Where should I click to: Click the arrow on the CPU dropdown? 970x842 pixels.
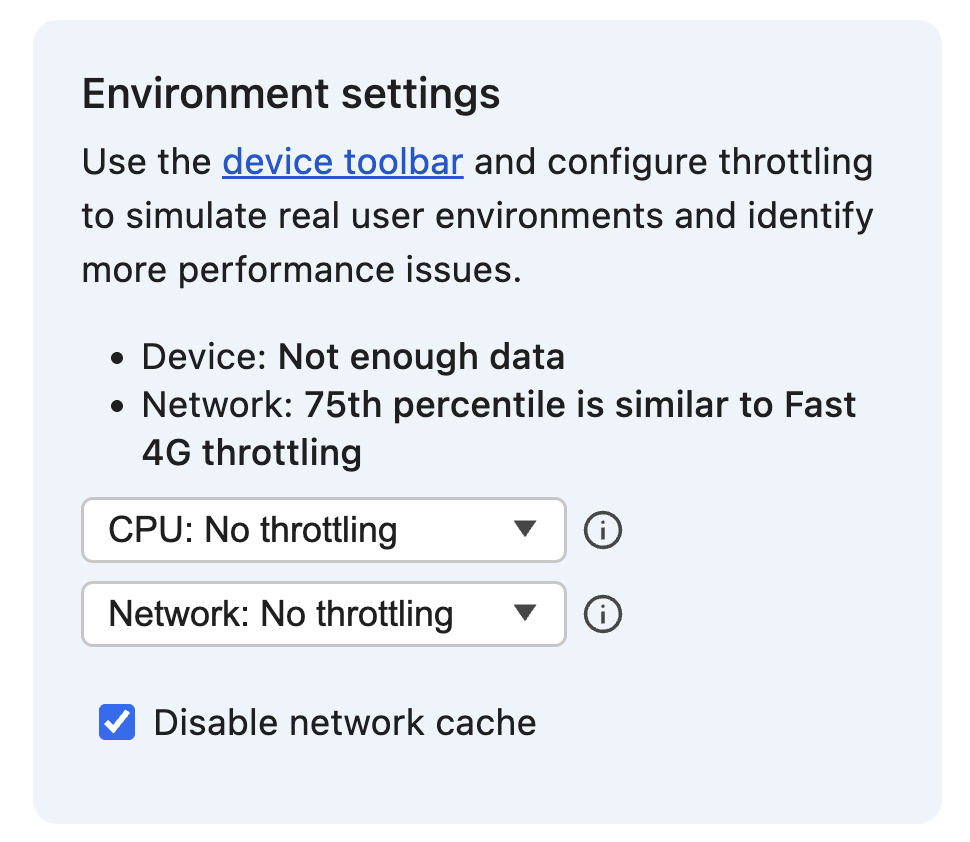pos(526,530)
